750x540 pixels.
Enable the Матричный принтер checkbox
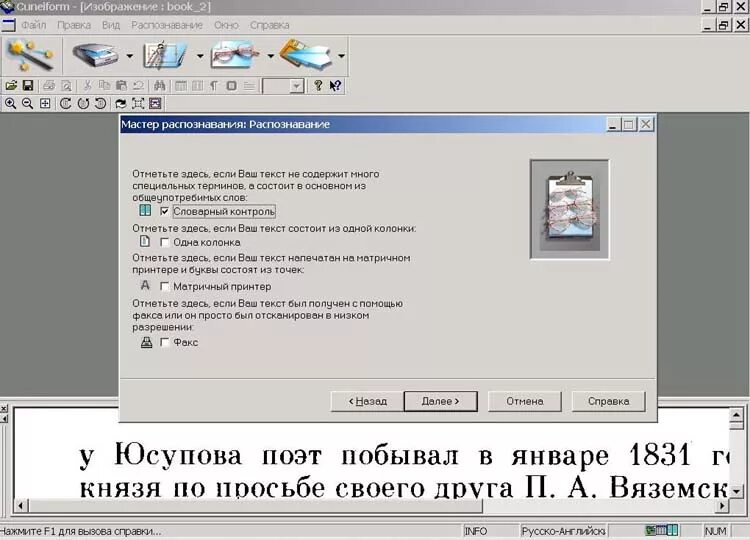[x=165, y=287]
